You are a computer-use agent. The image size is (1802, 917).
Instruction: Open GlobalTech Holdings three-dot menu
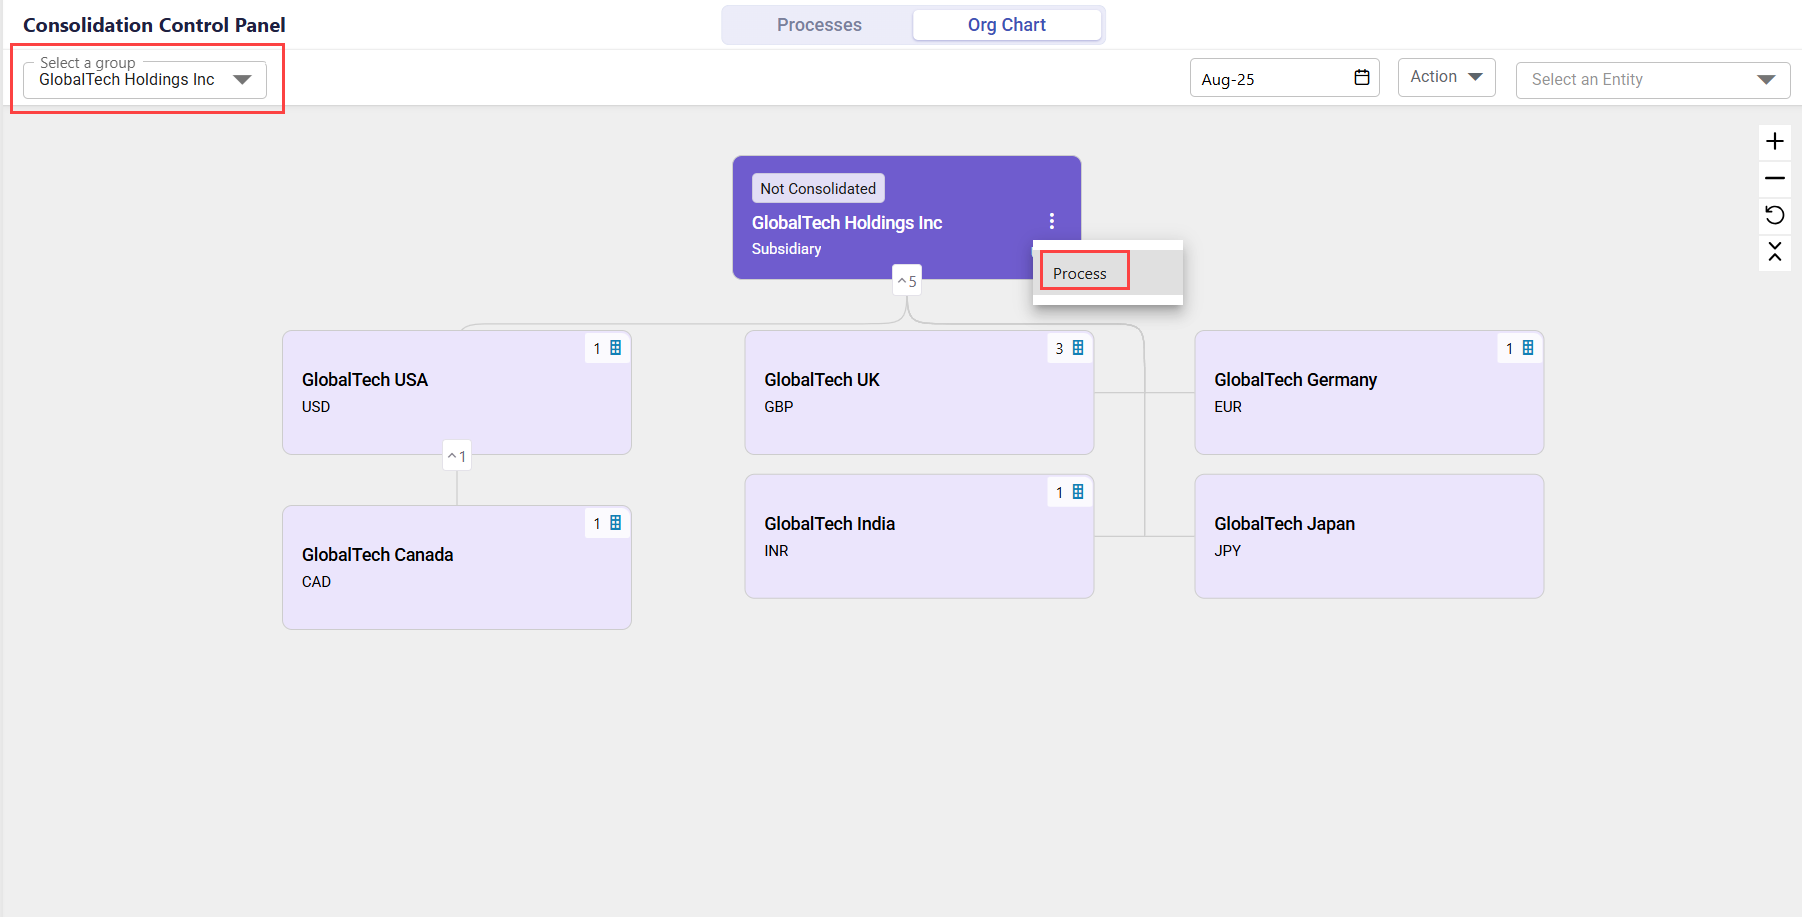[1051, 221]
